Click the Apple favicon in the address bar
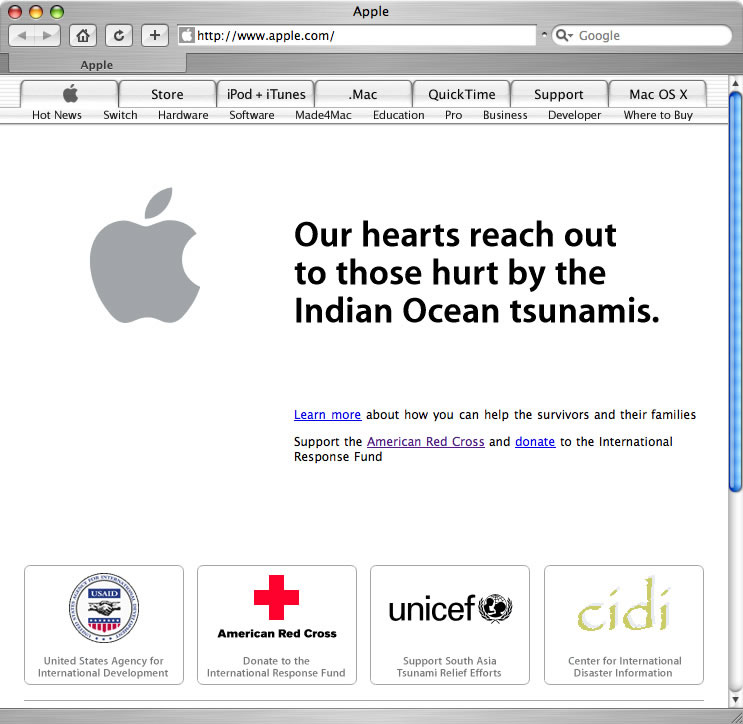Image resolution: width=743 pixels, height=724 pixels. tap(187, 36)
